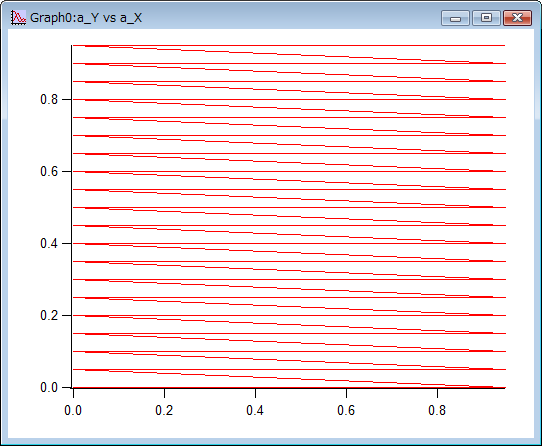The width and height of the screenshot is (542, 446).
Task: Minimize the Graph0 window
Action: 455,18
